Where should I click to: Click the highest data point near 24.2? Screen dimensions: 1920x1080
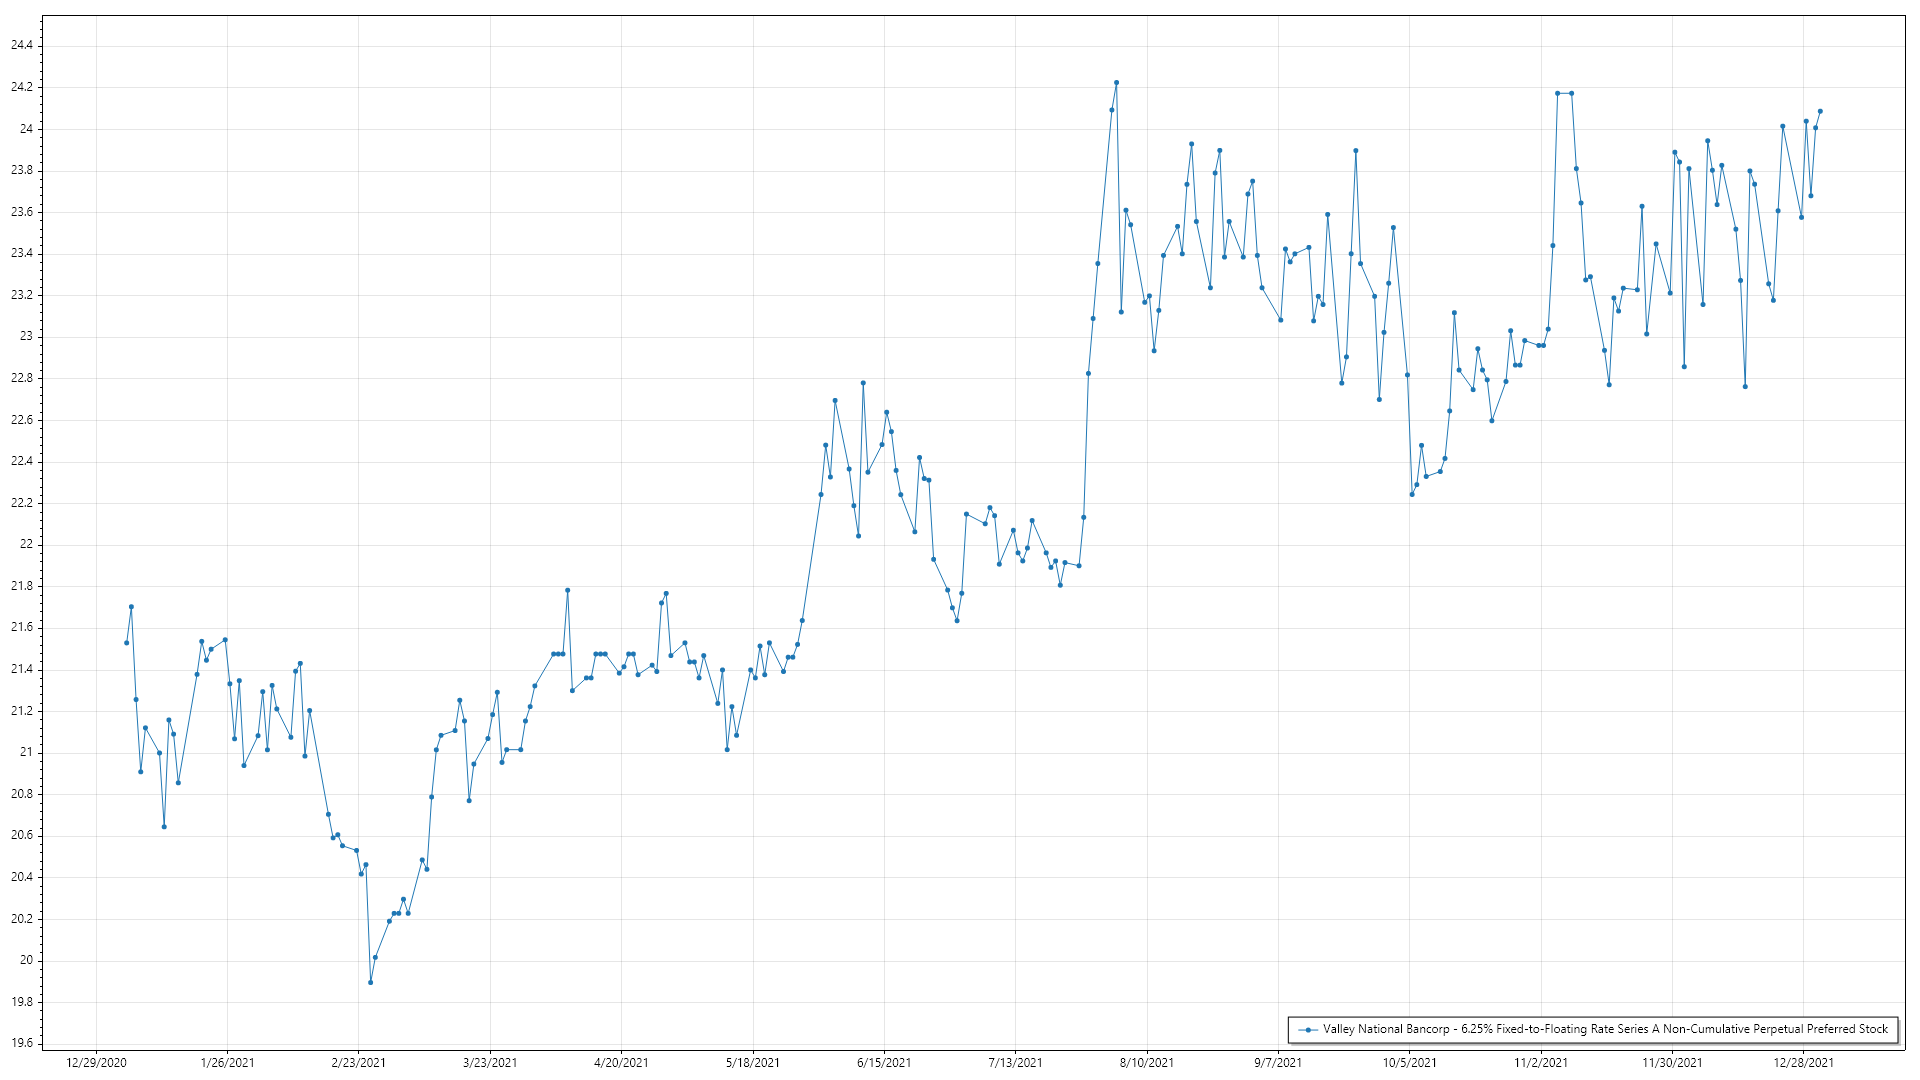(1116, 83)
